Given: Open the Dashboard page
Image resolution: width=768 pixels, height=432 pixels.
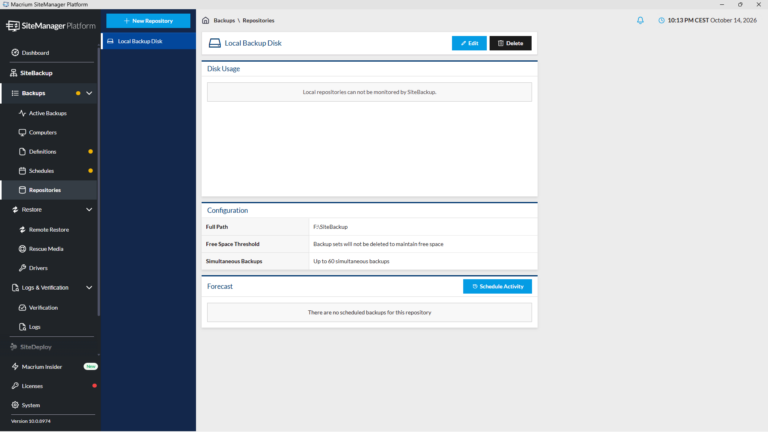Looking at the screenshot, I should click(35, 52).
